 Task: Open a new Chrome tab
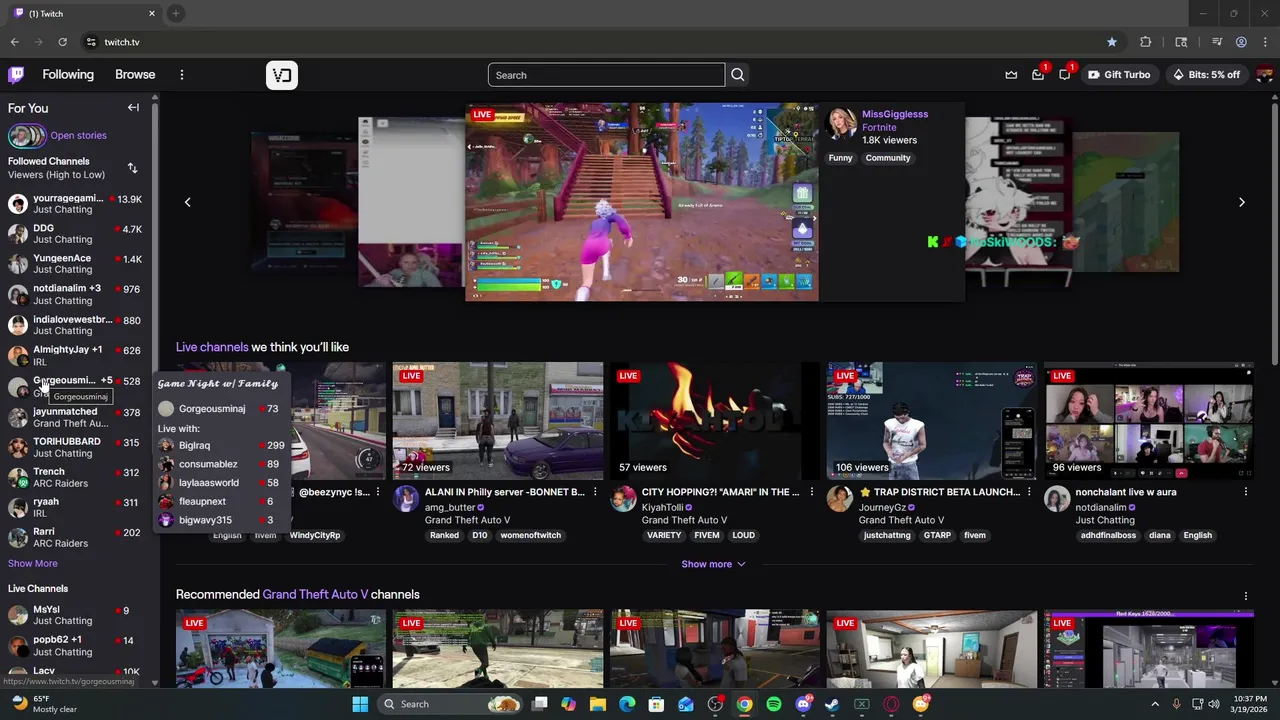[175, 13]
